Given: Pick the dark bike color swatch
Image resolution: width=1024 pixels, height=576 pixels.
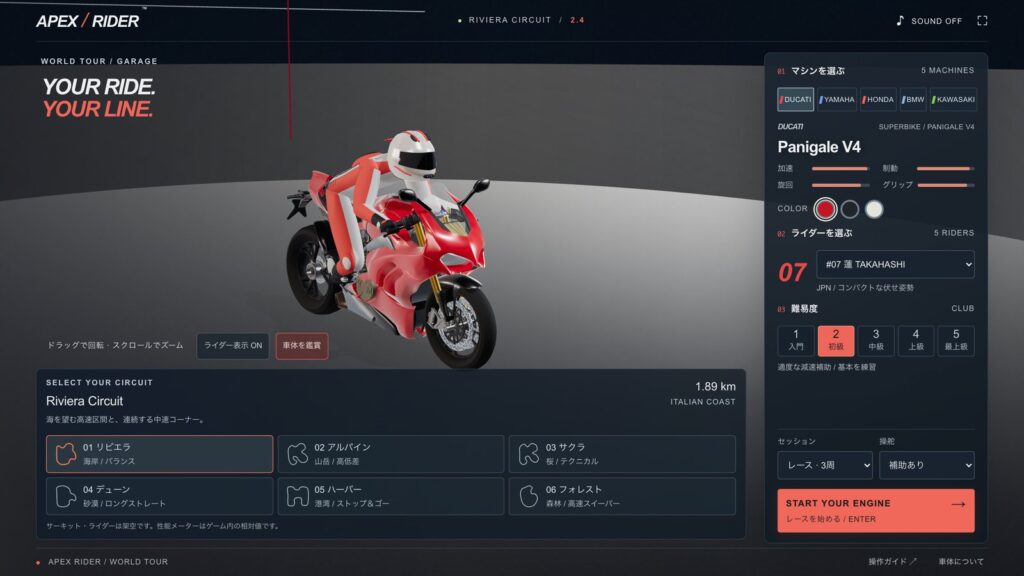Looking at the screenshot, I should pyautogui.click(x=850, y=209).
